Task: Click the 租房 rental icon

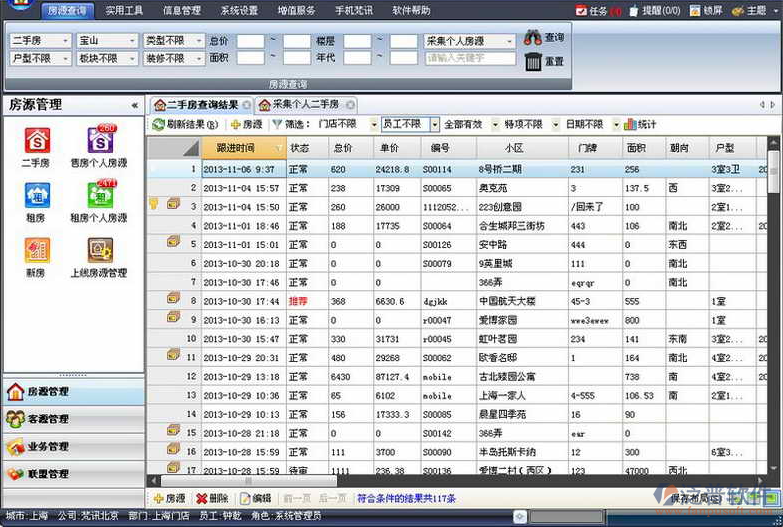Action: point(37,196)
